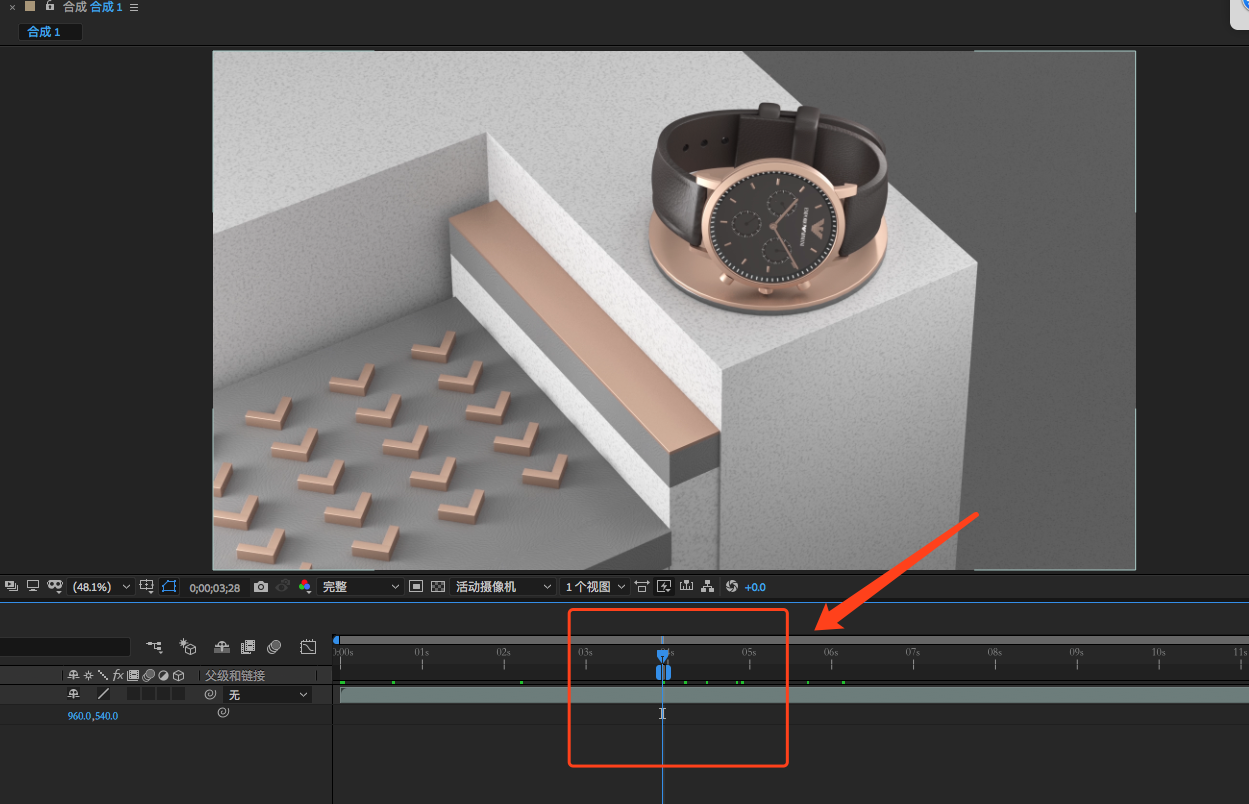Click the 0;00;03;28 current time display

click(x=215, y=588)
